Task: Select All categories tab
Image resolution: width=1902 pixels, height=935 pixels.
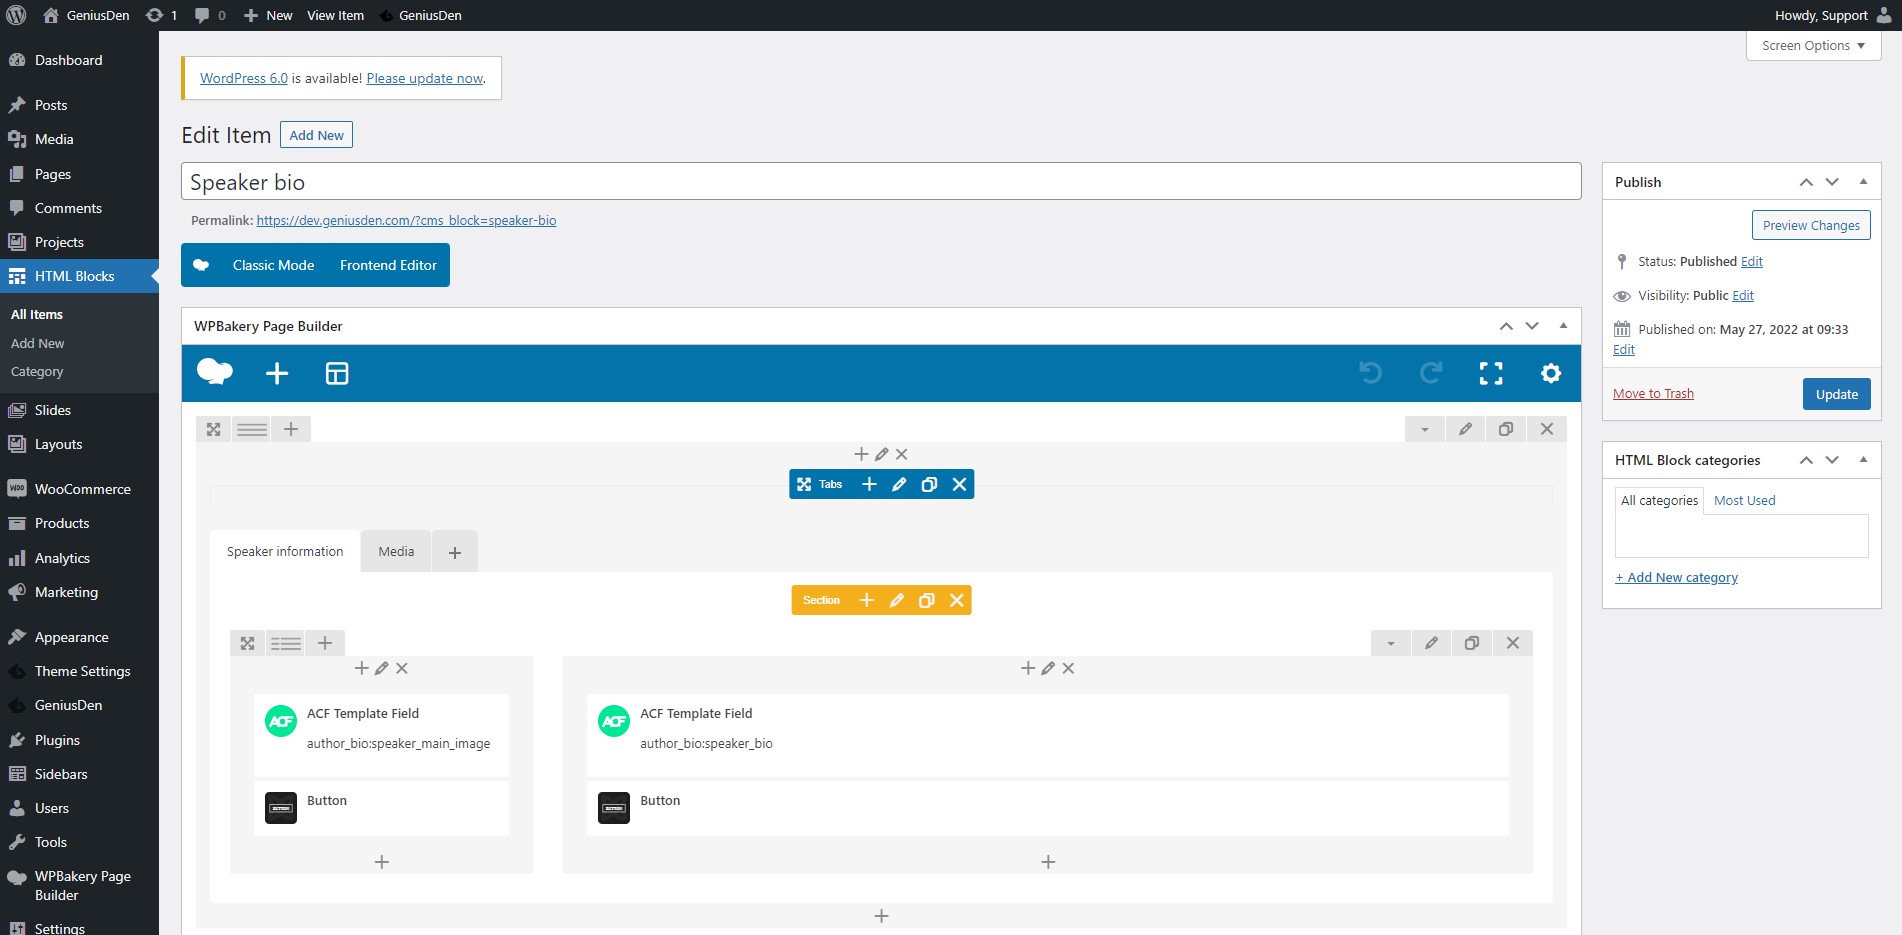Action: click(x=1659, y=500)
